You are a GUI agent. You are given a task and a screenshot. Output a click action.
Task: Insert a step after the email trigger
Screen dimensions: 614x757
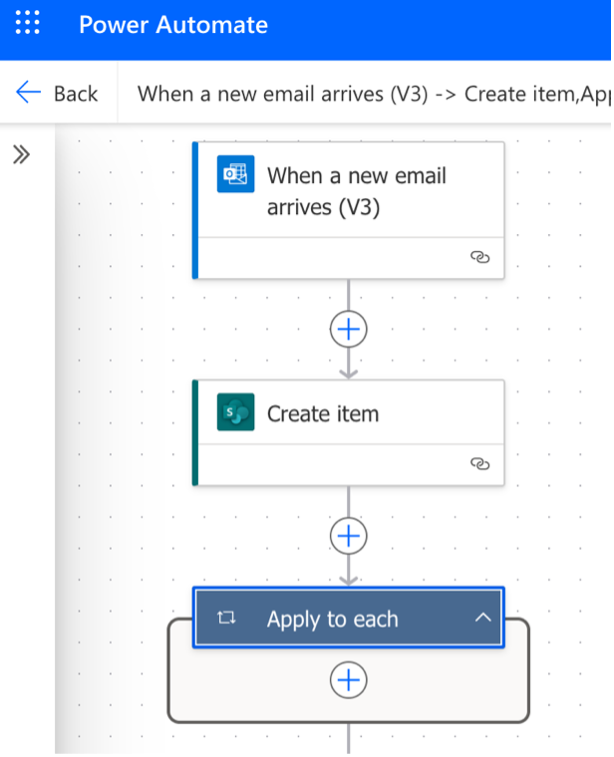[x=349, y=329]
